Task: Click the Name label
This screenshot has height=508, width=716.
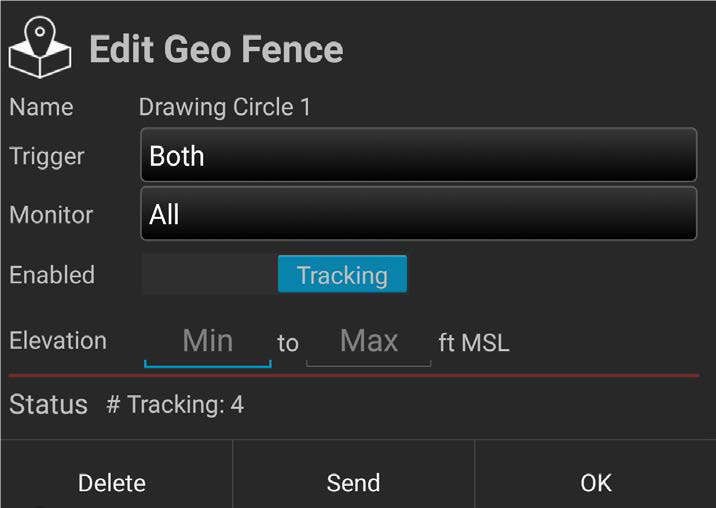Action: click(41, 107)
